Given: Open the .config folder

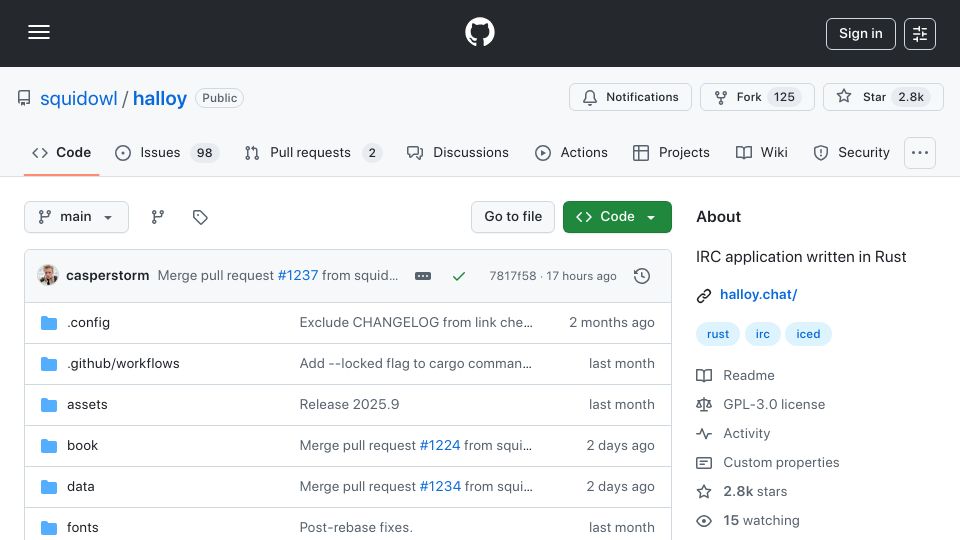Looking at the screenshot, I should coord(89,323).
